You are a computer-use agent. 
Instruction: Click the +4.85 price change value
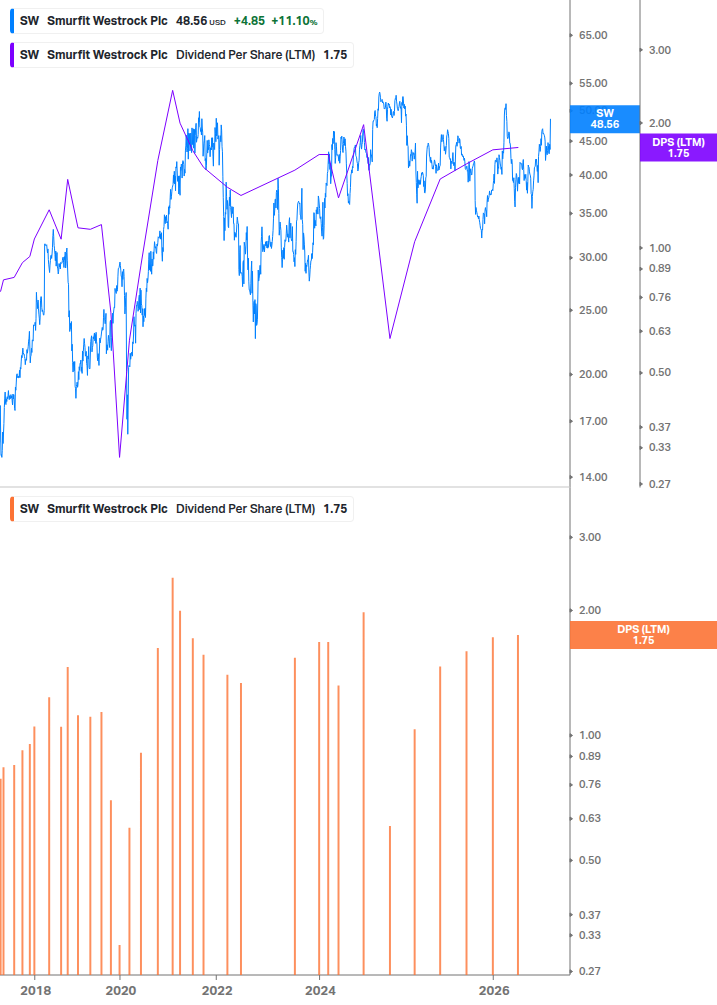[249, 21]
